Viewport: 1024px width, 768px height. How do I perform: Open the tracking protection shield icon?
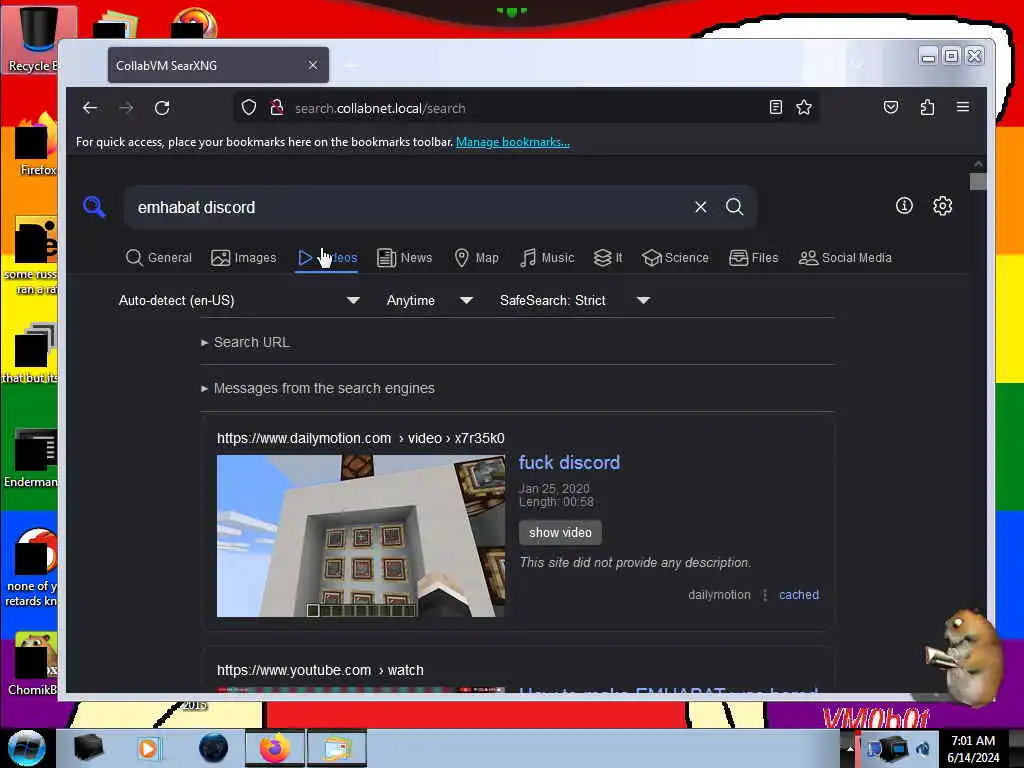click(x=248, y=108)
